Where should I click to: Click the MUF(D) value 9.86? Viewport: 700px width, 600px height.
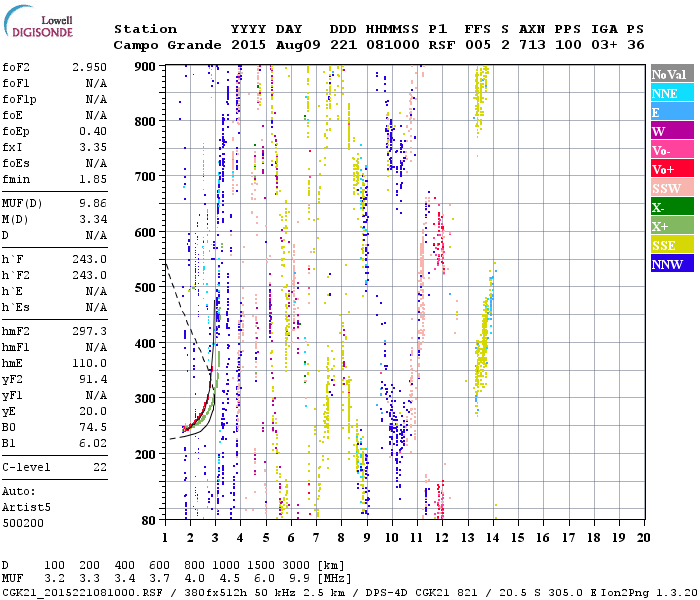[x=93, y=204]
